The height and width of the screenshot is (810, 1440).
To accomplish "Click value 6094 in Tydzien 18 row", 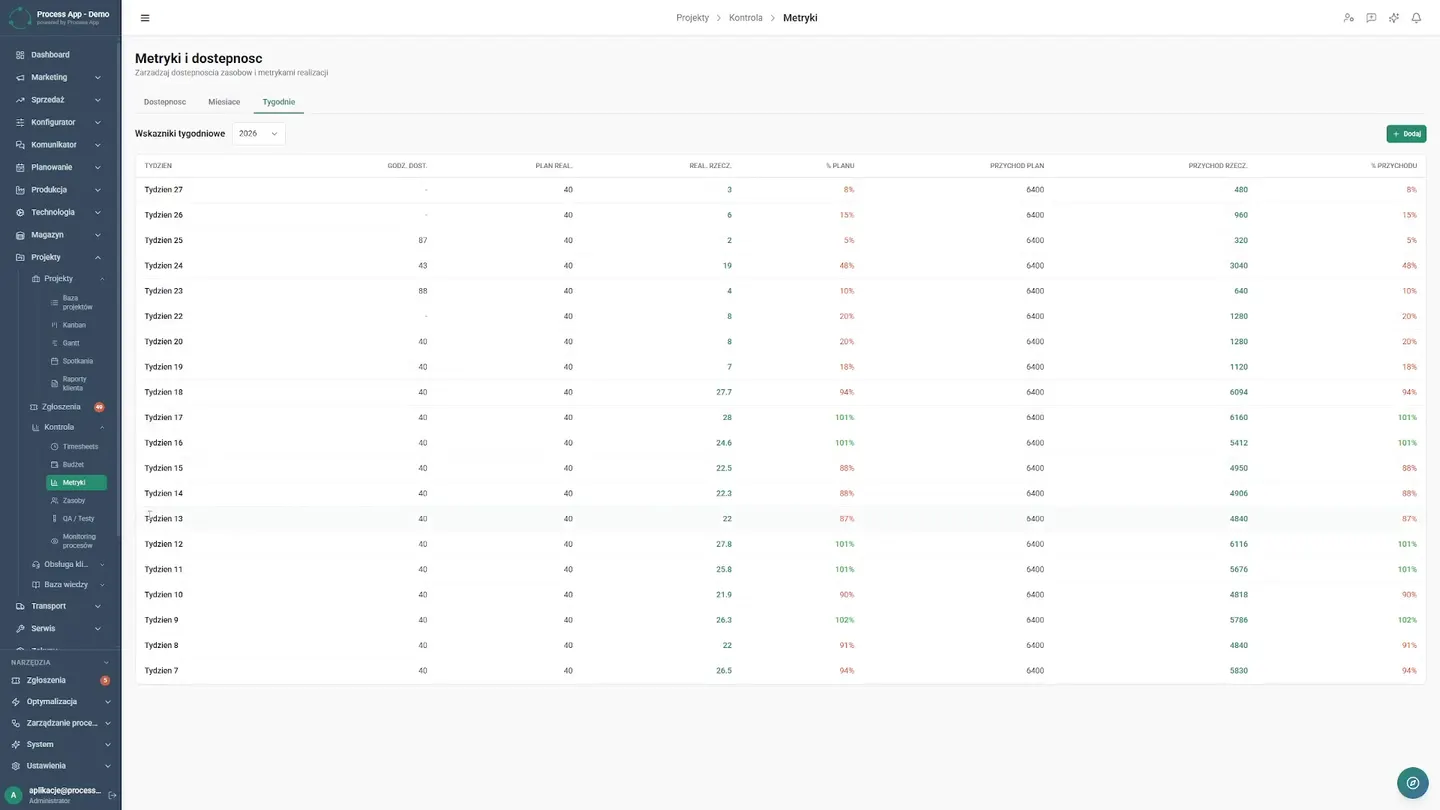I will pyautogui.click(x=1239, y=393).
